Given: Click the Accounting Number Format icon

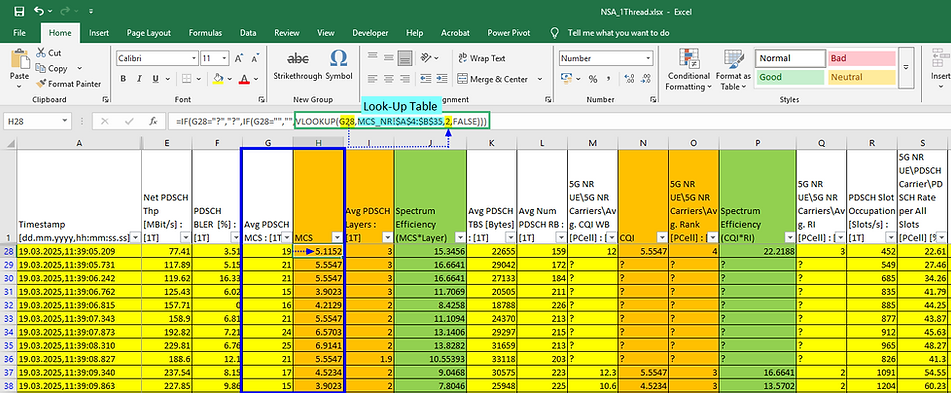Looking at the screenshot, I should [x=566, y=79].
